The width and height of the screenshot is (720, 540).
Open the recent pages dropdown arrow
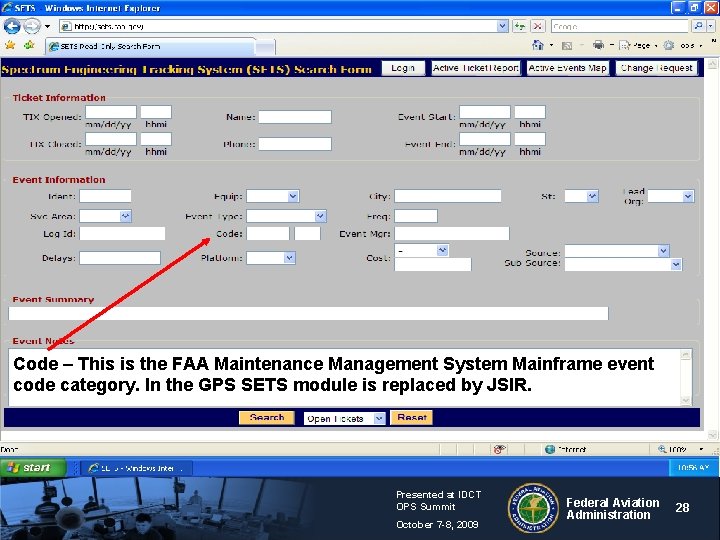click(47, 26)
